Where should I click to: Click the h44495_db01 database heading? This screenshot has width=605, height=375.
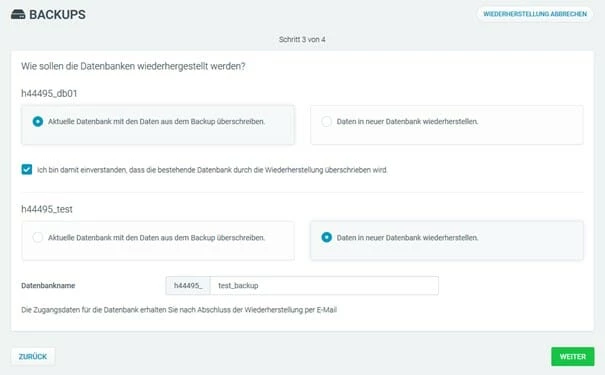click(49, 93)
